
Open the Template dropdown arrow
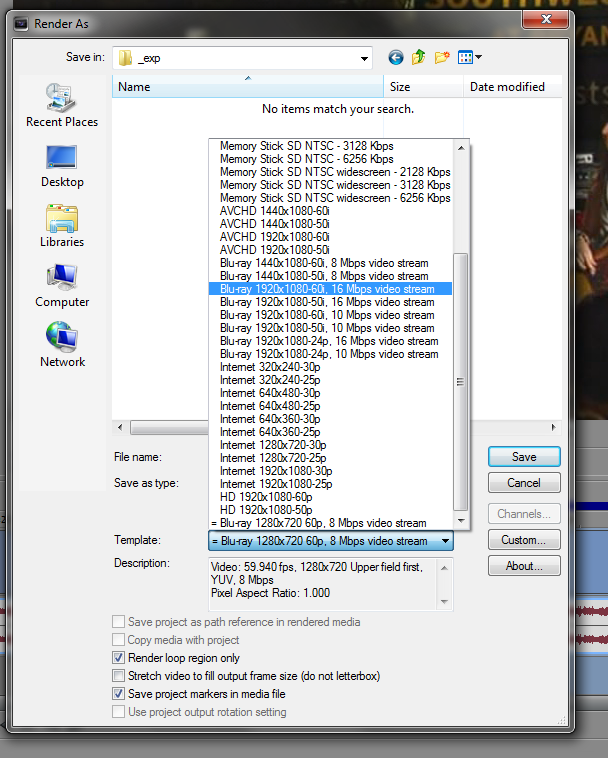[445, 541]
